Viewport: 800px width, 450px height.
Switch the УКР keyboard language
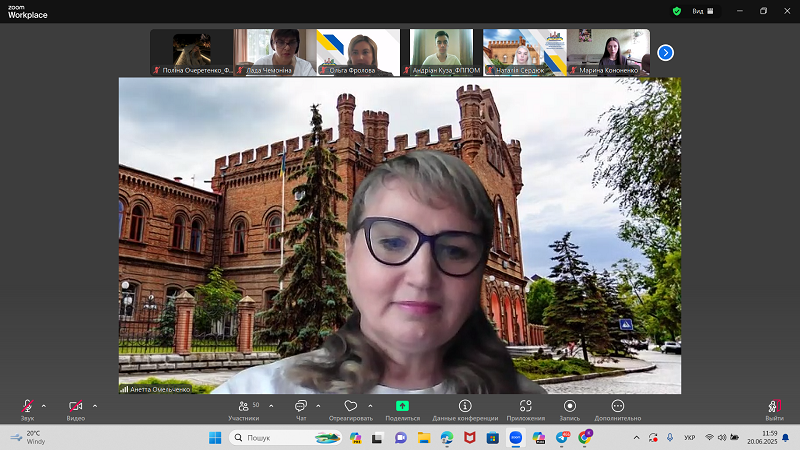click(690, 438)
